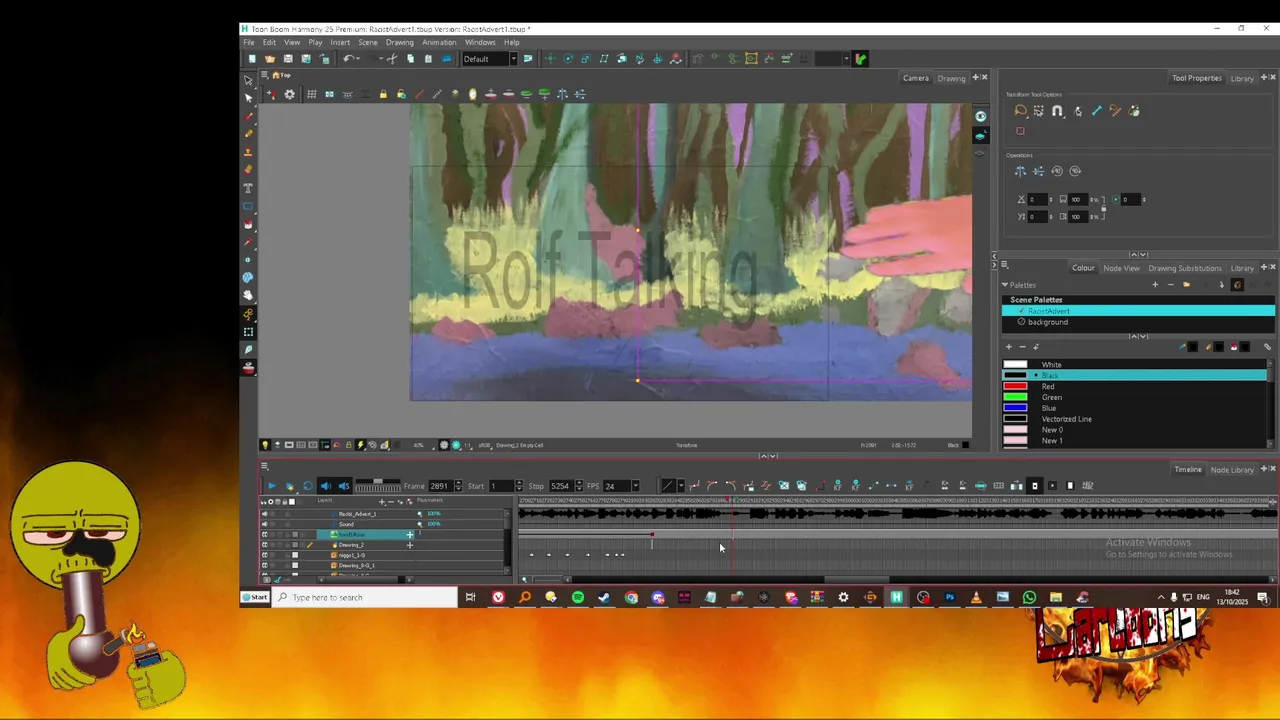Click the gear settings icon in camera toolbar
This screenshot has width=1280, height=720.
click(289, 94)
